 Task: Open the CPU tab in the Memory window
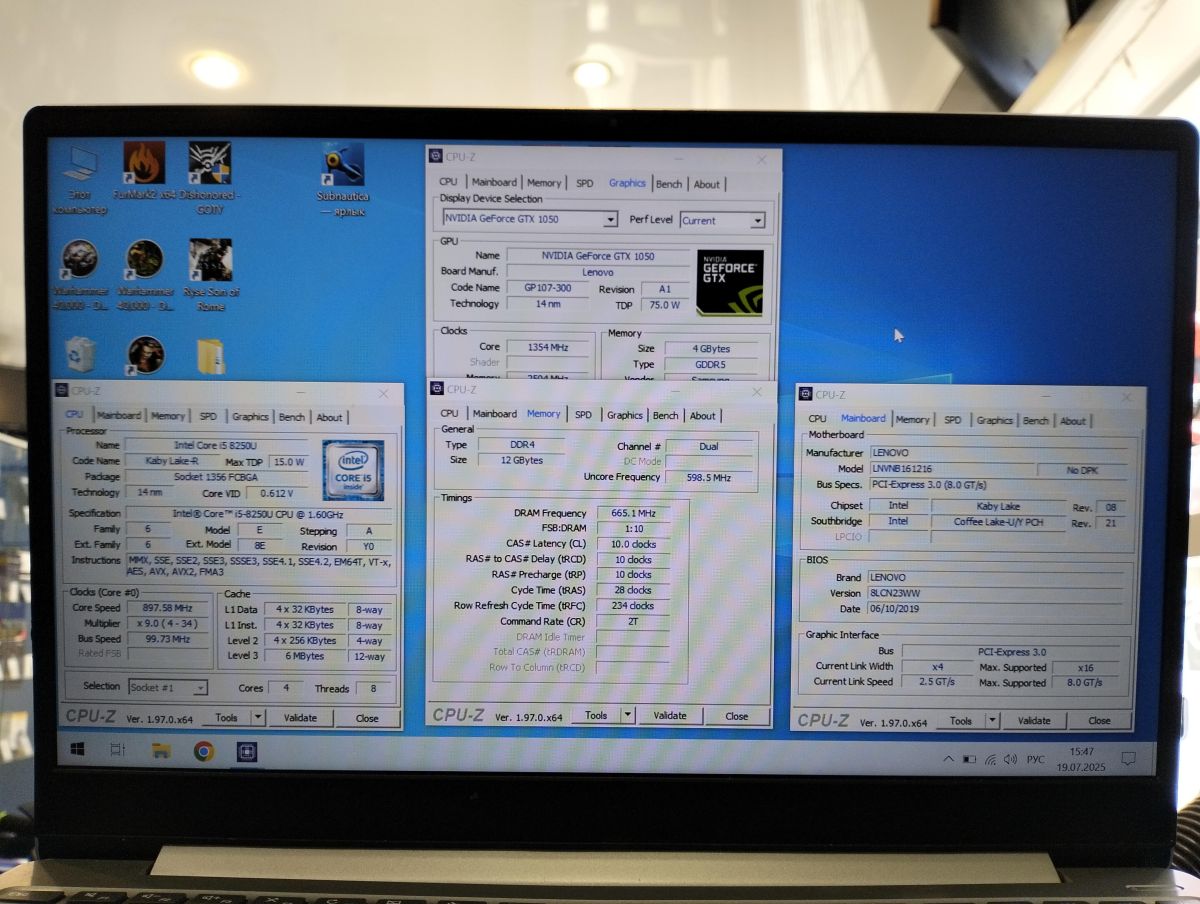click(449, 413)
